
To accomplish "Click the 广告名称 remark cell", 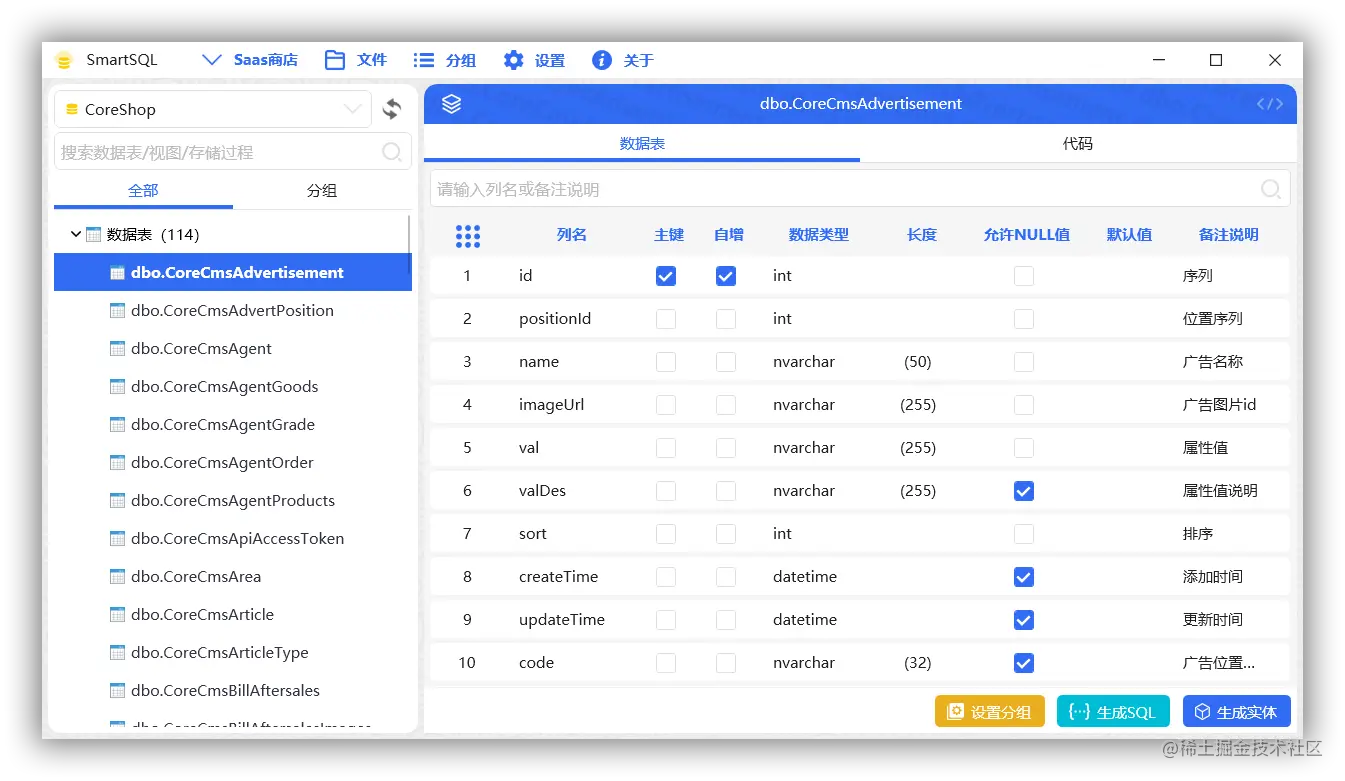I will [x=1213, y=362].
